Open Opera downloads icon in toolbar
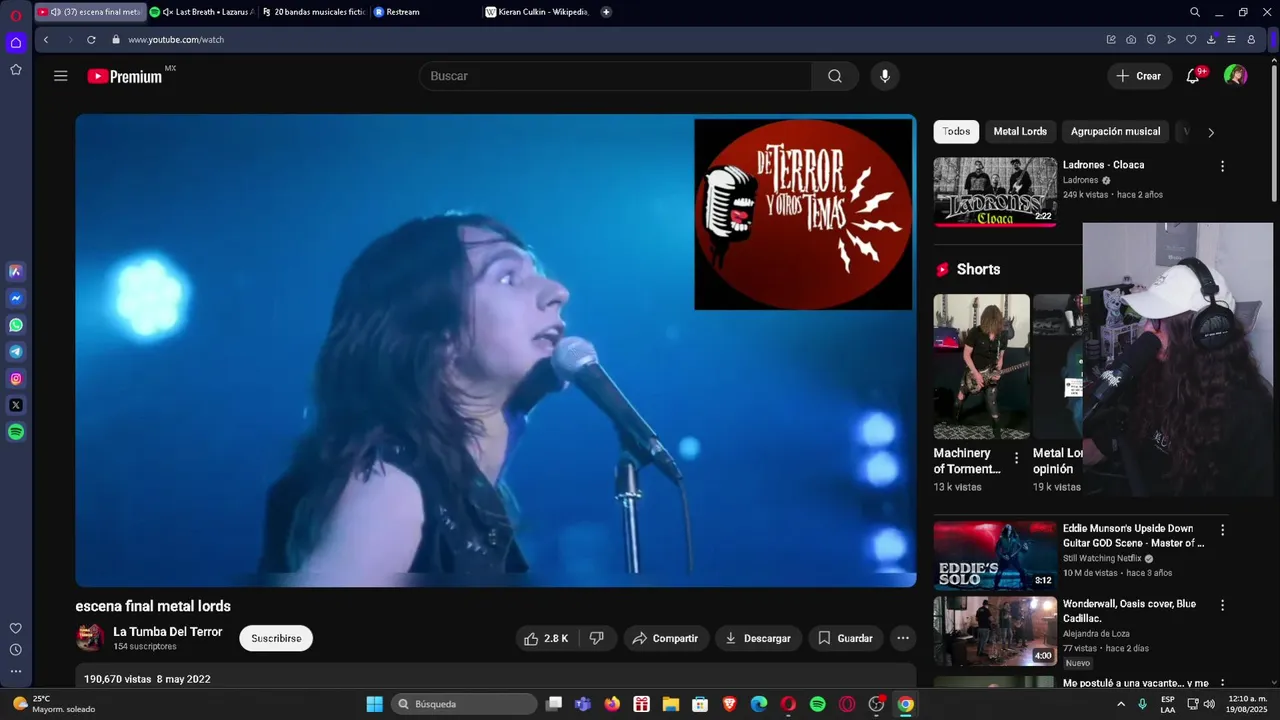The image size is (1280, 720). [x=1211, y=40]
